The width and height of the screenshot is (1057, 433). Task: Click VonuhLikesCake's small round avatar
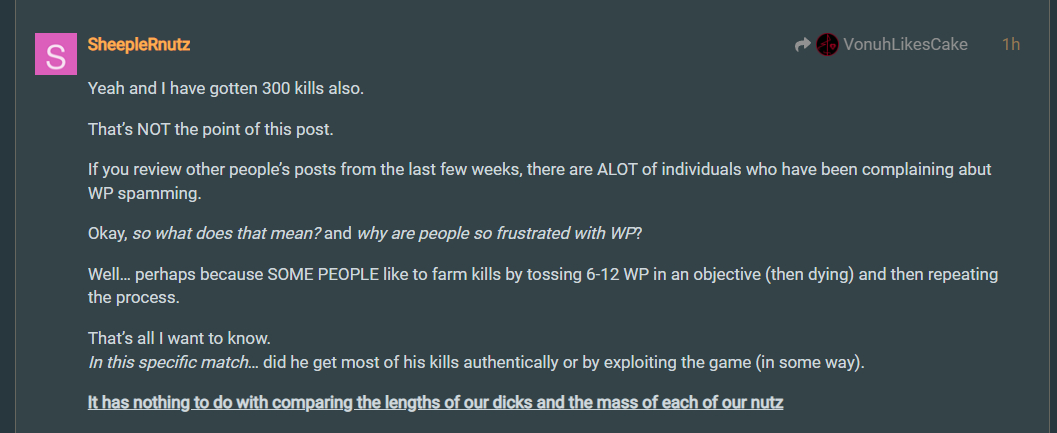click(827, 44)
